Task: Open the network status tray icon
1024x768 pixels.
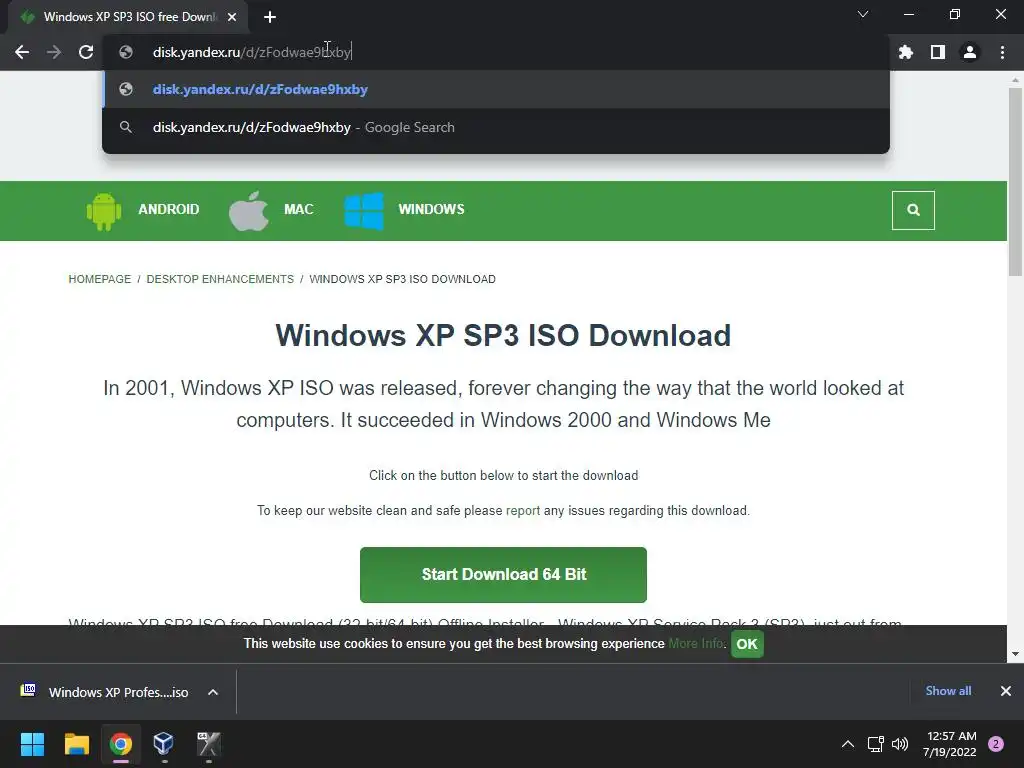Action: click(x=875, y=744)
